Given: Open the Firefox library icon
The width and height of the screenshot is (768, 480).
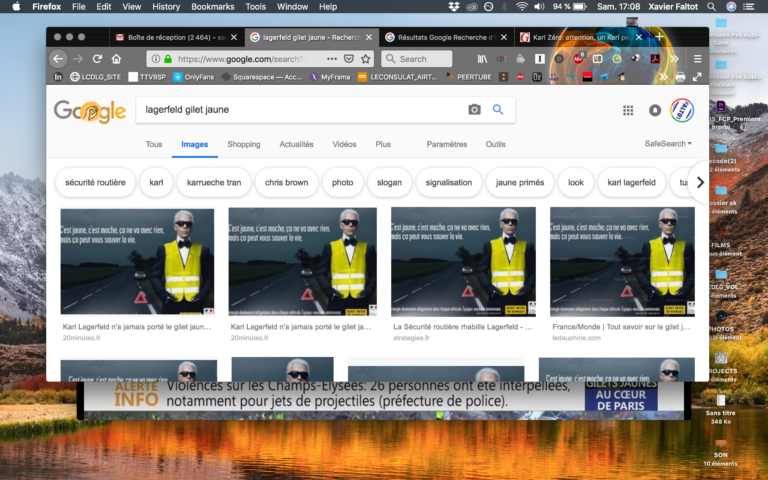Looking at the screenshot, I should (482, 59).
